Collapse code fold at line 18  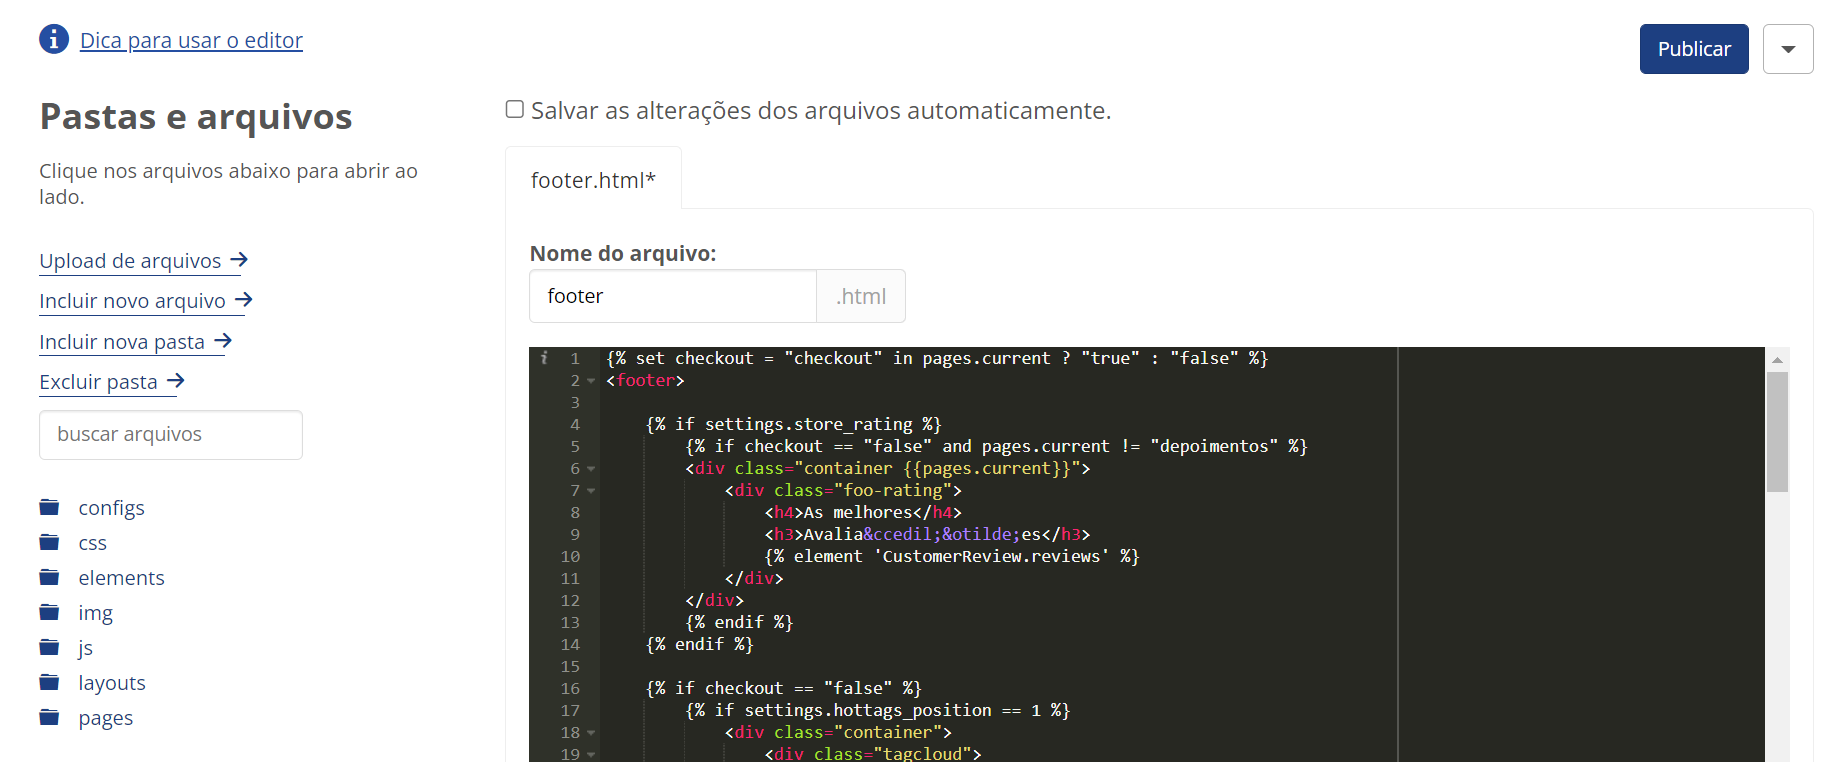(x=591, y=733)
